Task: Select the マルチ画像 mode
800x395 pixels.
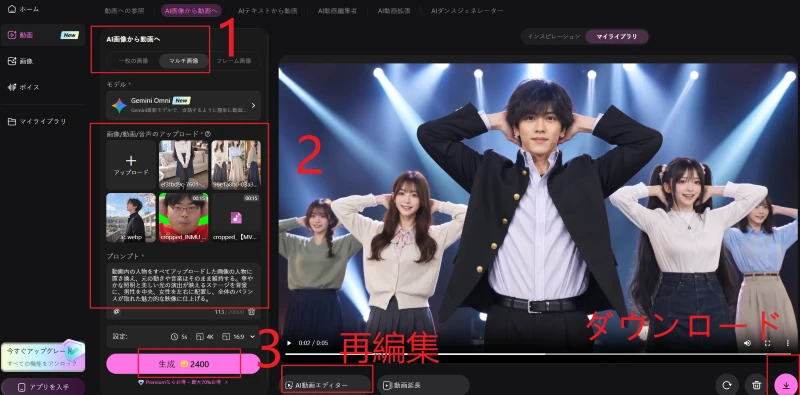Action: [x=183, y=61]
